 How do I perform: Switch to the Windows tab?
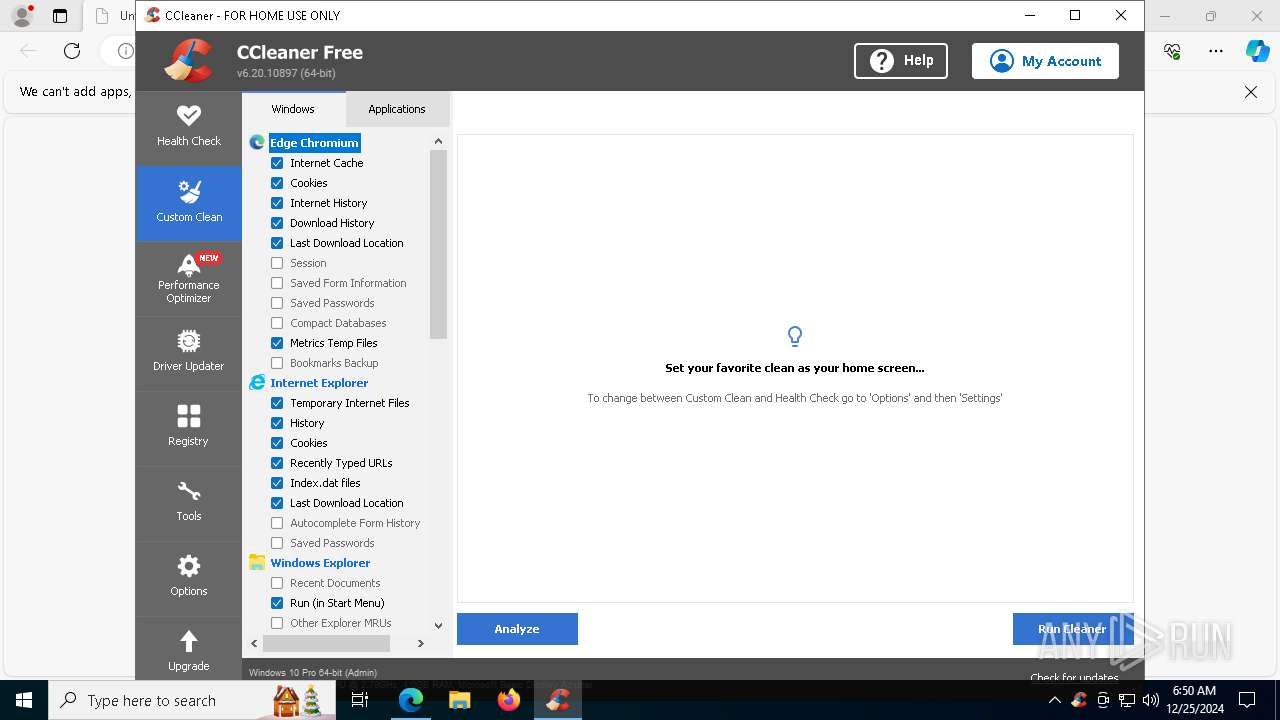pos(293,109)
